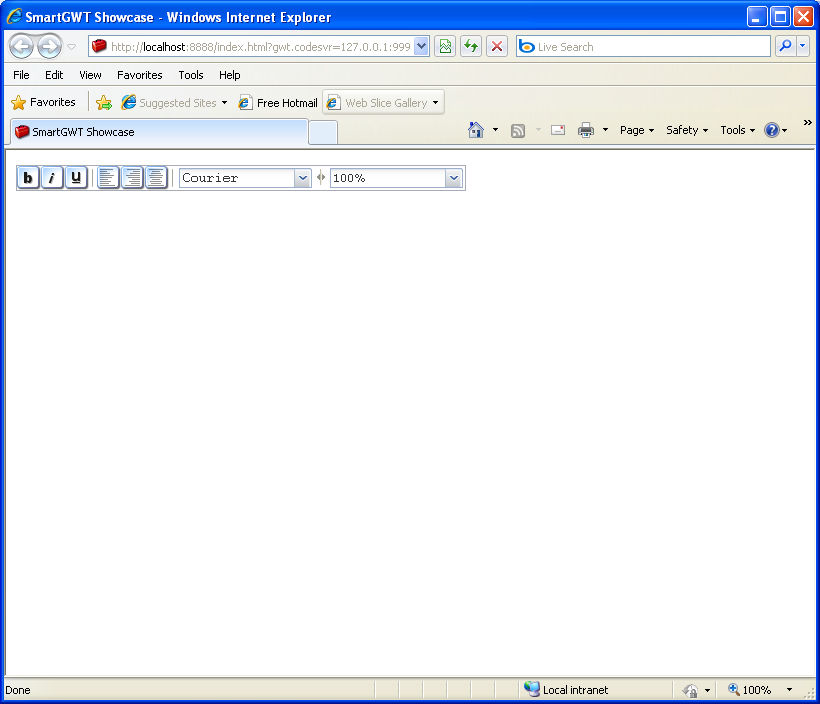The width and height of the screenshot is (820, 704).
Task: Click the Local intranet zone indicator
Action: [566, 690]
